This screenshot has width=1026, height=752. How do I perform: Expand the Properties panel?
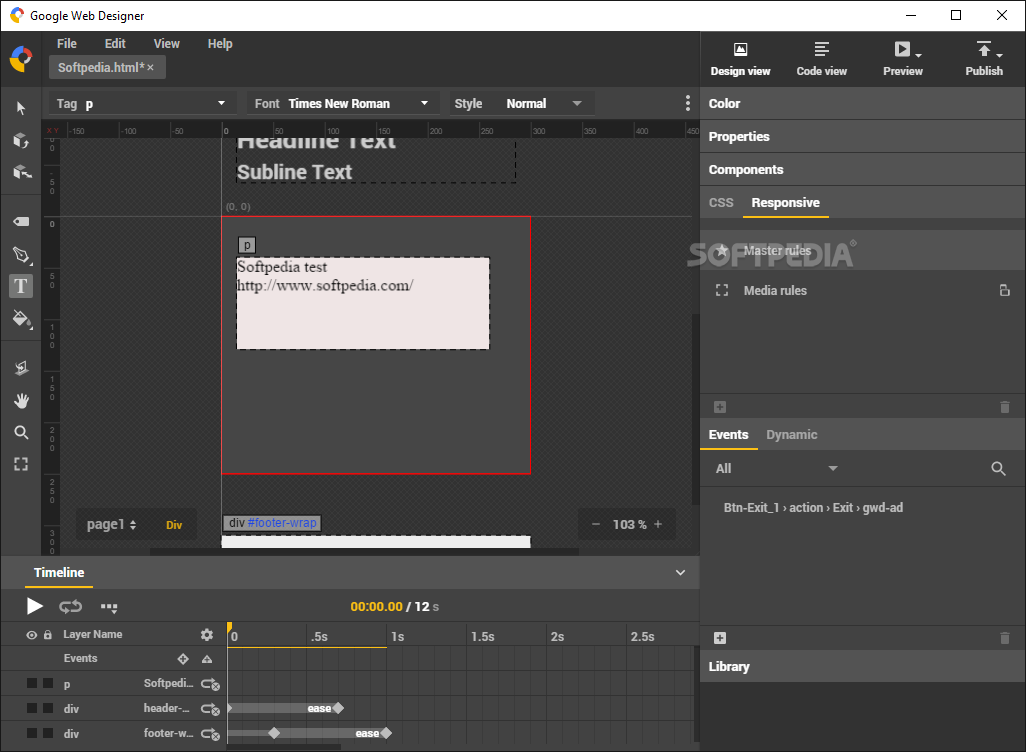click(x=862, y=136)
